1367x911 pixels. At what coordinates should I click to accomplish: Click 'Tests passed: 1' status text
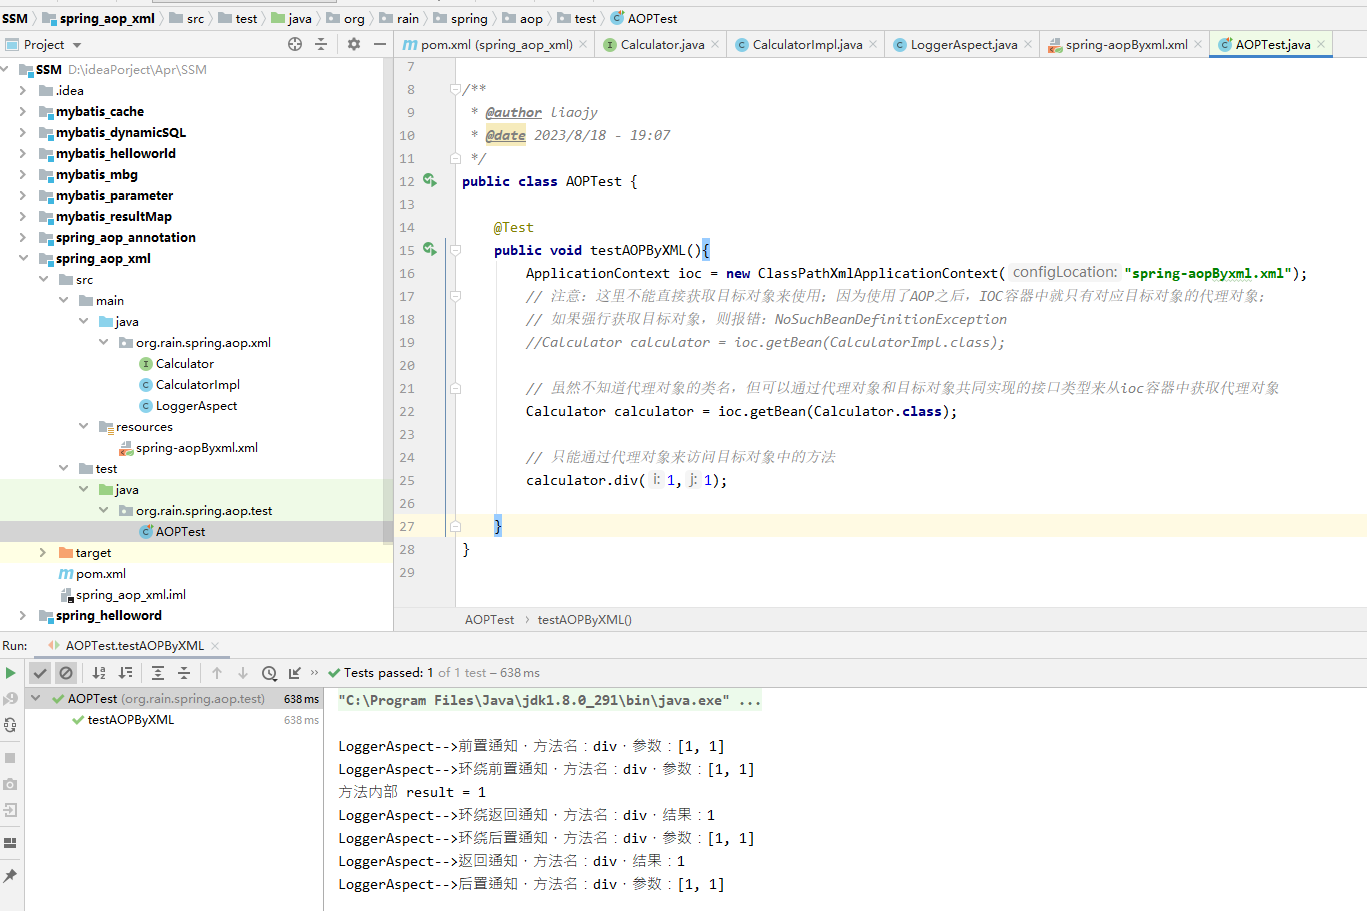click(x=388, y=672)
